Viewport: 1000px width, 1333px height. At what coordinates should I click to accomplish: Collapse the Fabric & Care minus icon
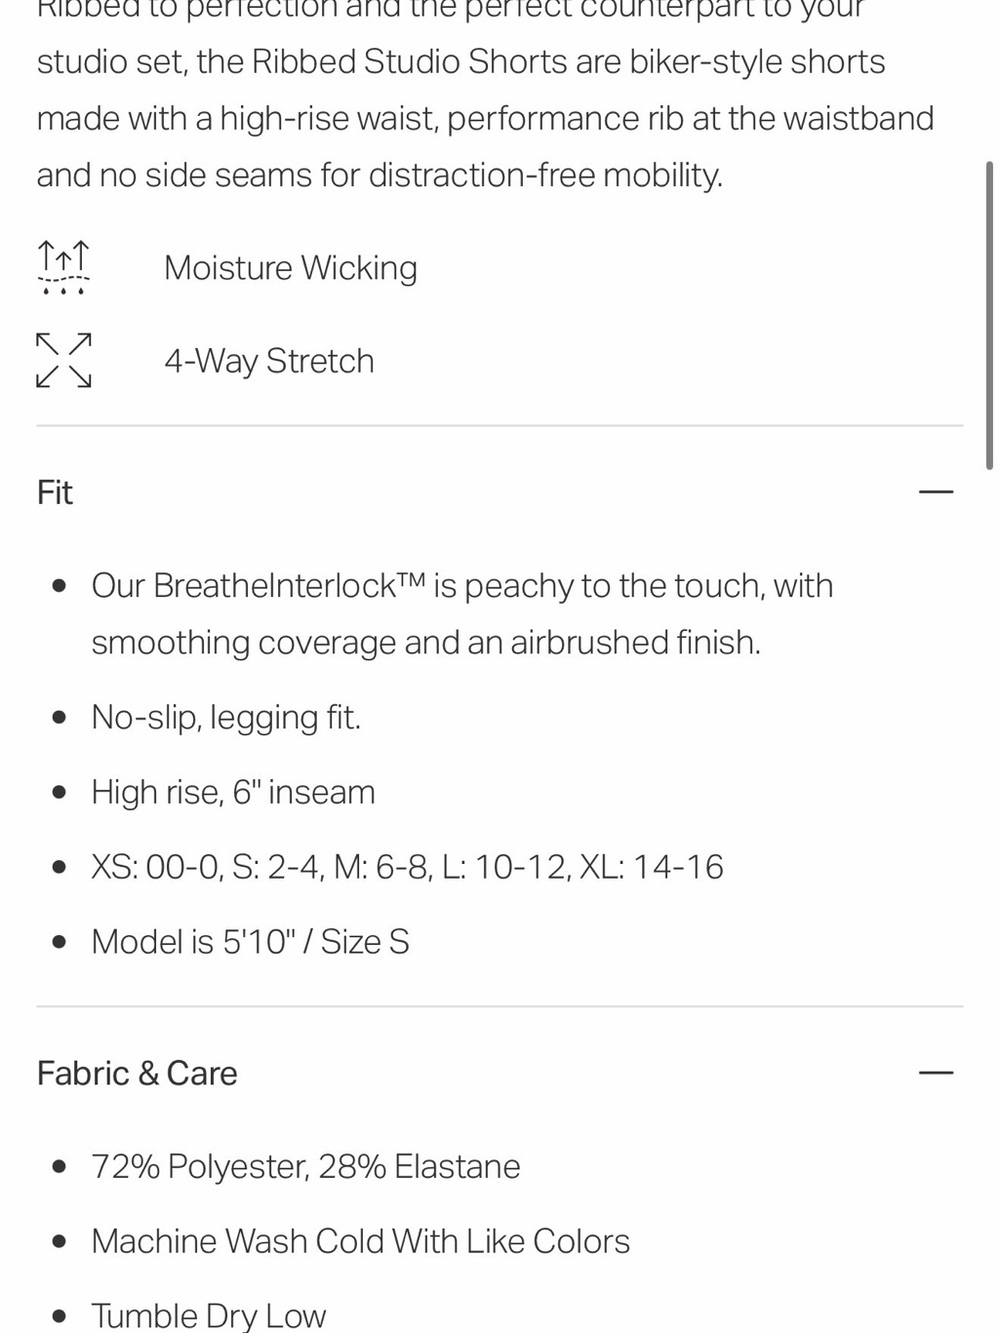936,1073
